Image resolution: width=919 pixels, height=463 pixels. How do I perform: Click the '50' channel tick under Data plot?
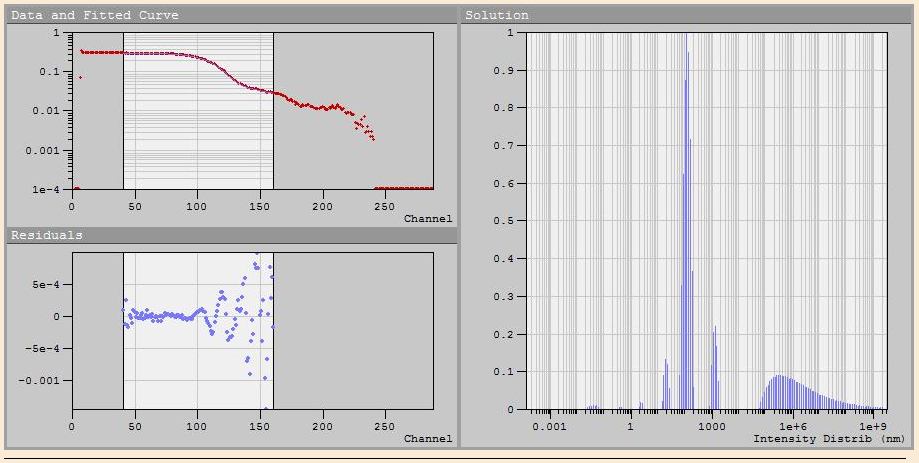[x=135, y=206]
